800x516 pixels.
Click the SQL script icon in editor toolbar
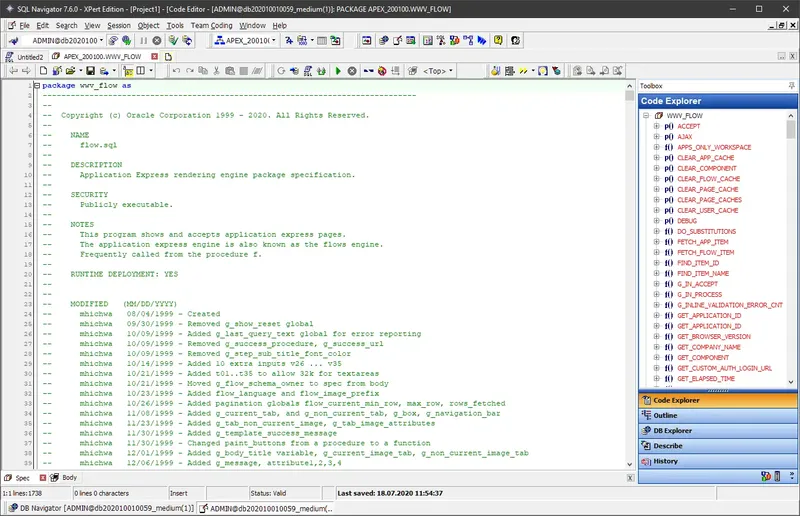[x=308, y=71]
